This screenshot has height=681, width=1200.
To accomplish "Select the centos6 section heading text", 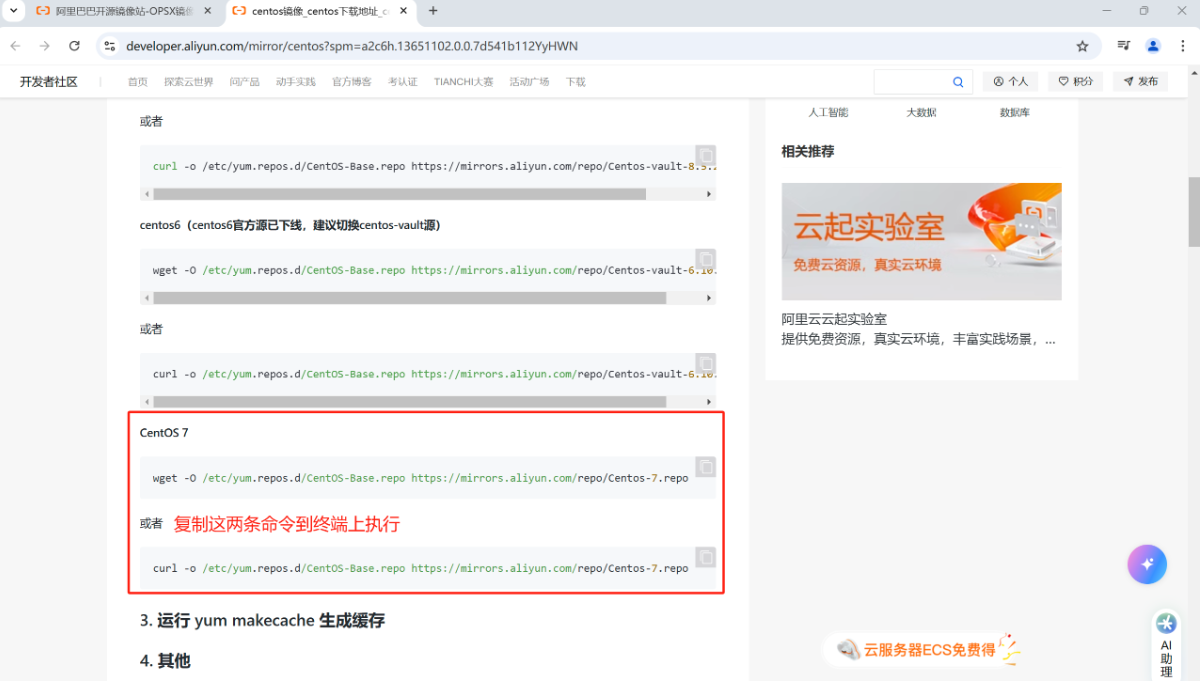I will (290, 225).
